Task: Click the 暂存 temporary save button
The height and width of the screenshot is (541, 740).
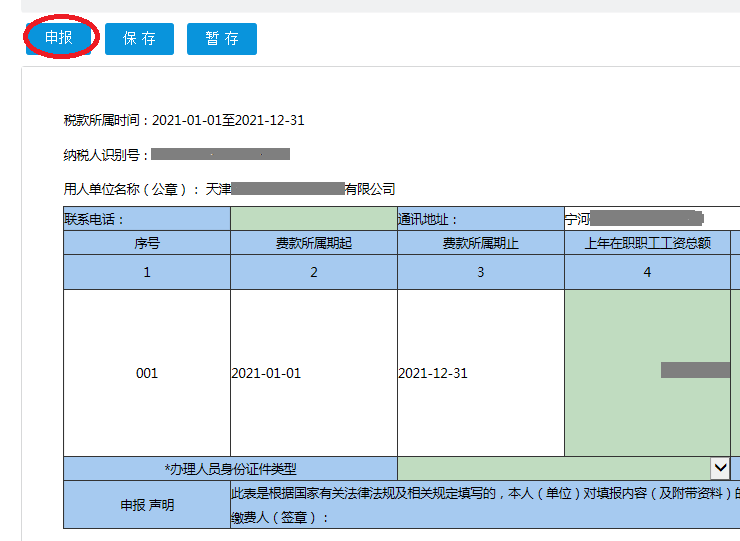Action: point(222,39)
